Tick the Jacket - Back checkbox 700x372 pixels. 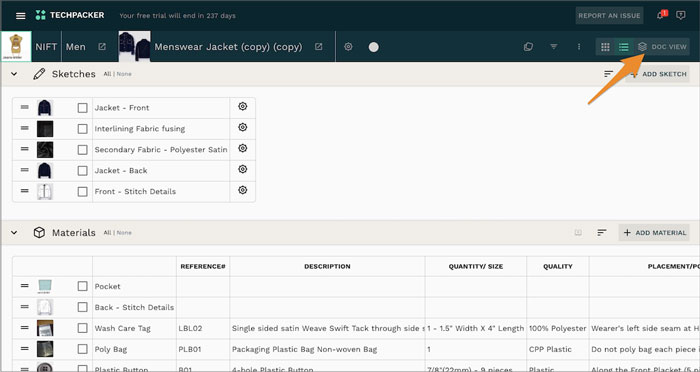[x=82, y=171]
